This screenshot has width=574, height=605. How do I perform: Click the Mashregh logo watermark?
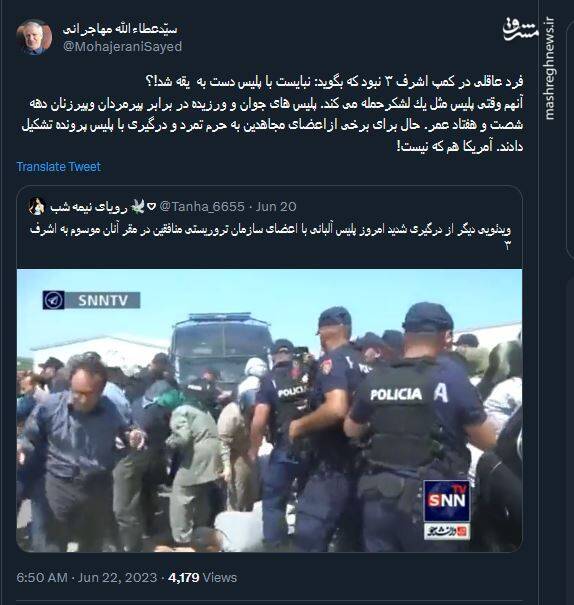click(x=521, y=29)
